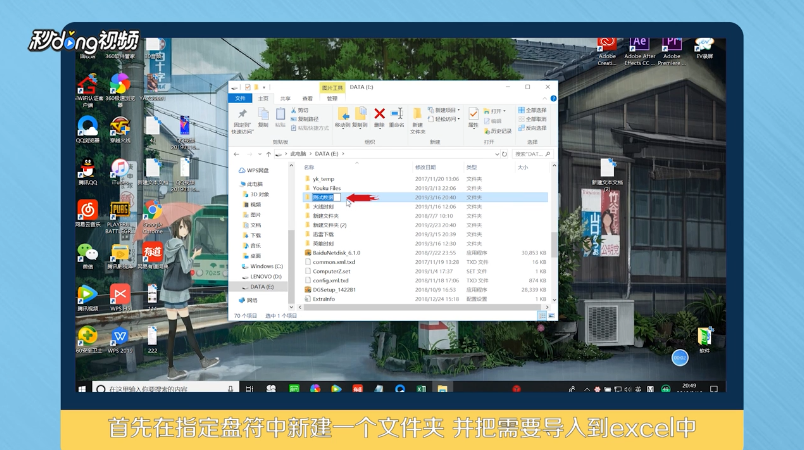Click the horizontal scrollbar in file list

pos(421,308)
